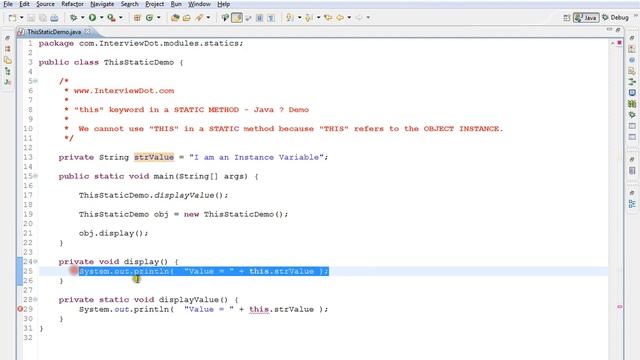Toggle the Mark Occurrences button
The width and height of the screenshot is (640, 360).
click(x=237, y=18)
